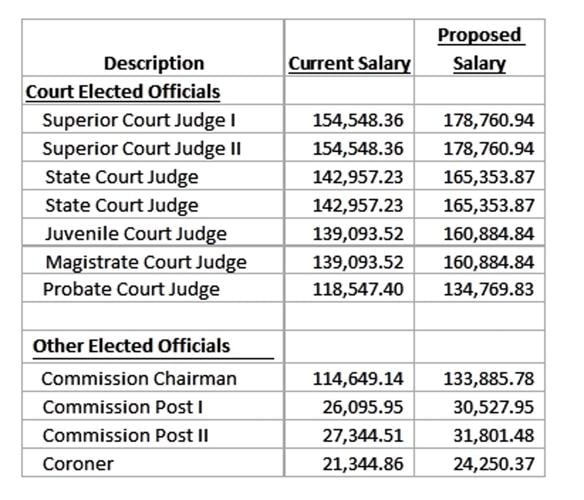Select the Description column header
The image size is (584, 500).
(154, 63)
